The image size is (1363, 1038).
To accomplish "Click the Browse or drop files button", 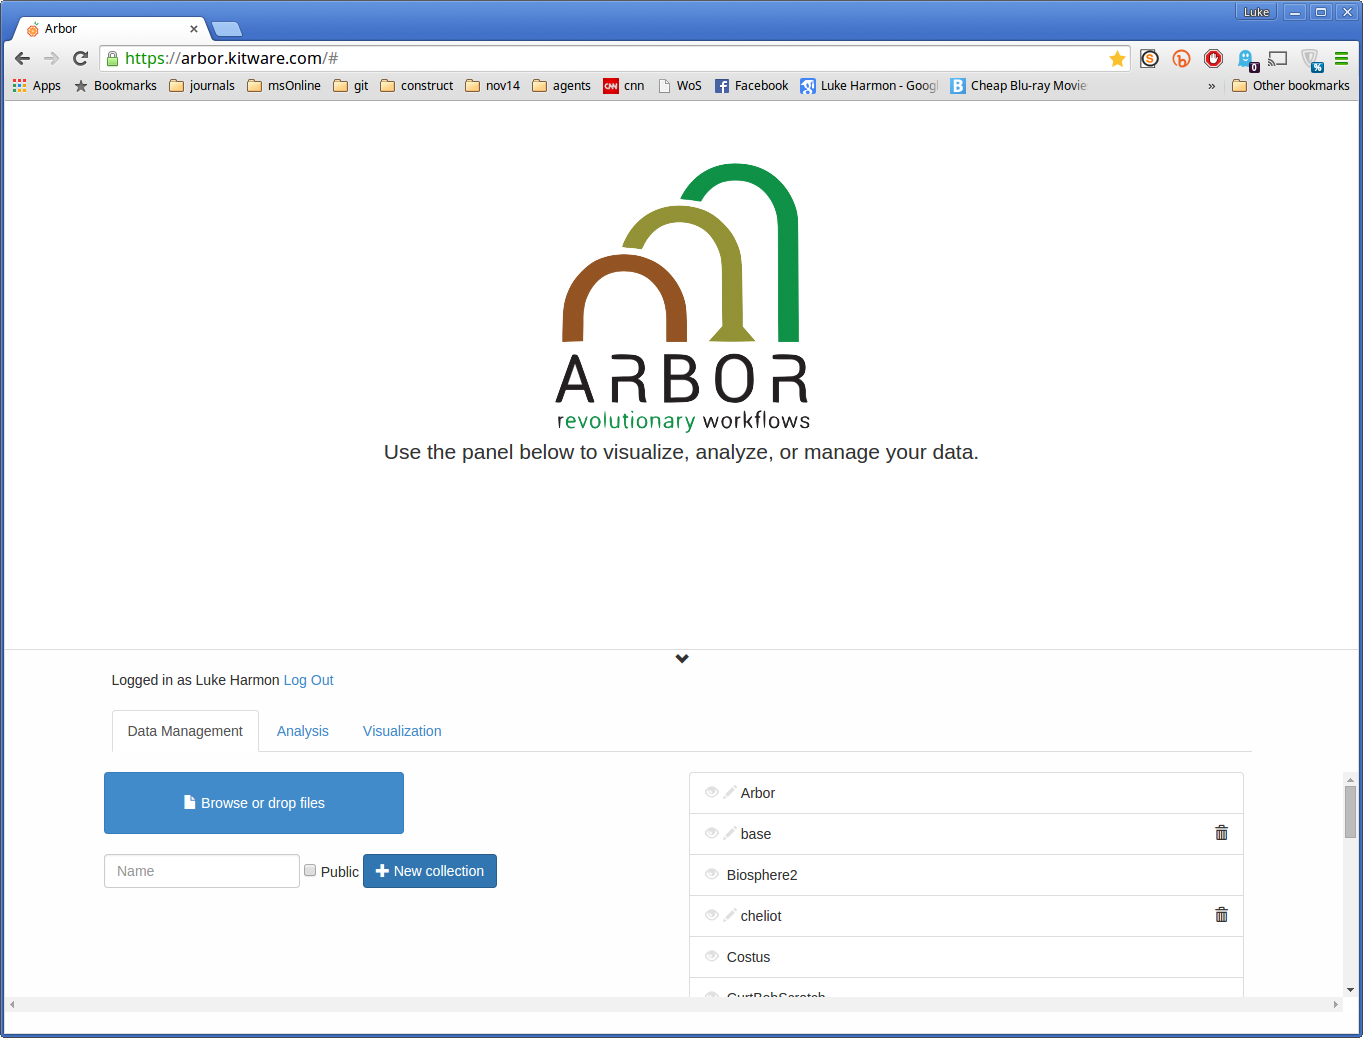I will point(254,803).
